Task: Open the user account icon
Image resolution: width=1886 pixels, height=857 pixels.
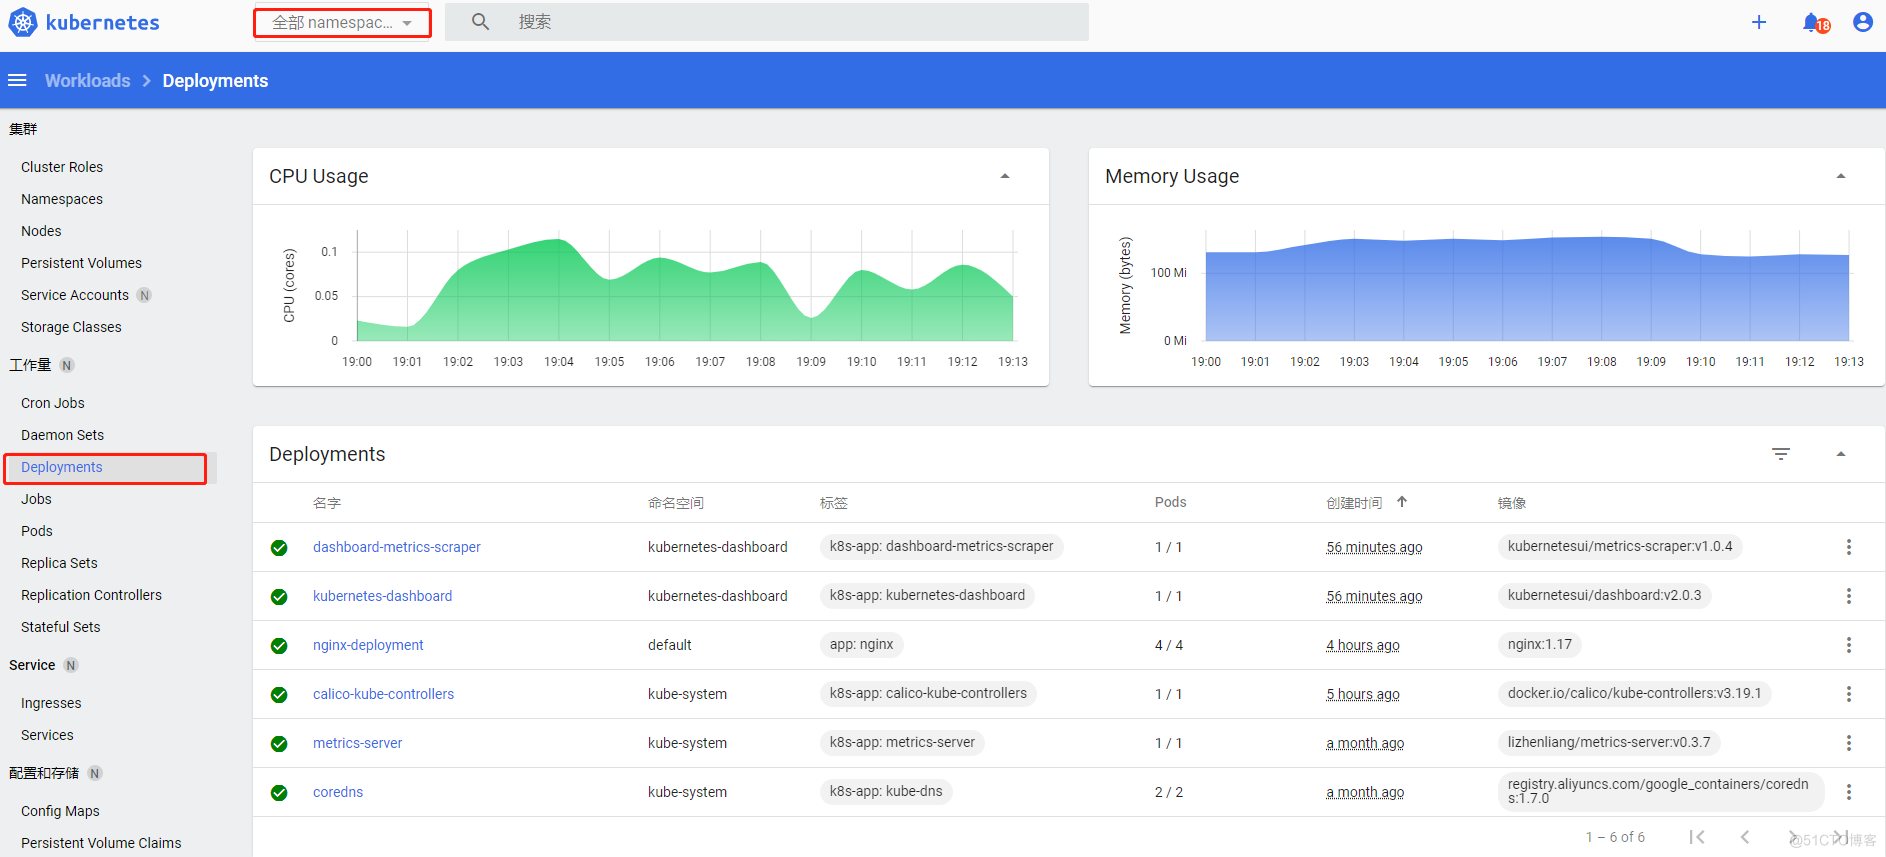Action: tap(1863, 22)
